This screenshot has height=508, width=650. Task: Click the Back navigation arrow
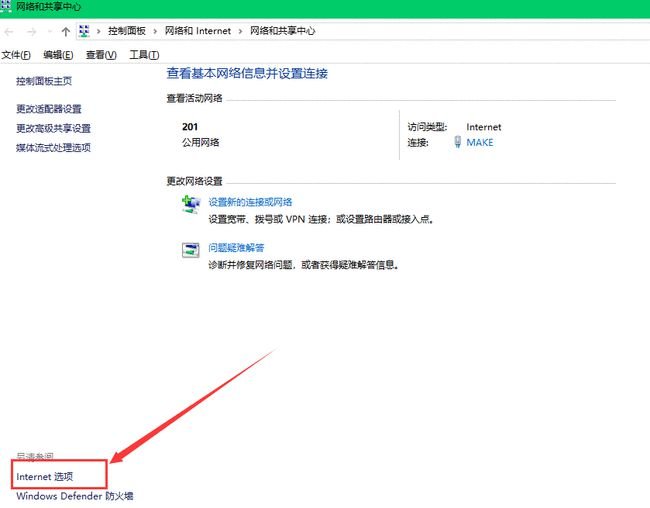(8, 32)
